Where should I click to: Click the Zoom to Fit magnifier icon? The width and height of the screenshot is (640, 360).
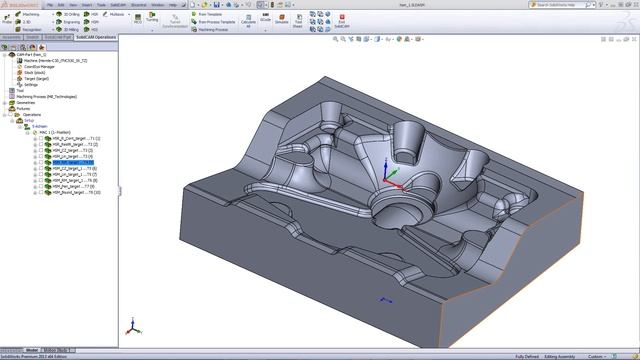pos(336,39)
